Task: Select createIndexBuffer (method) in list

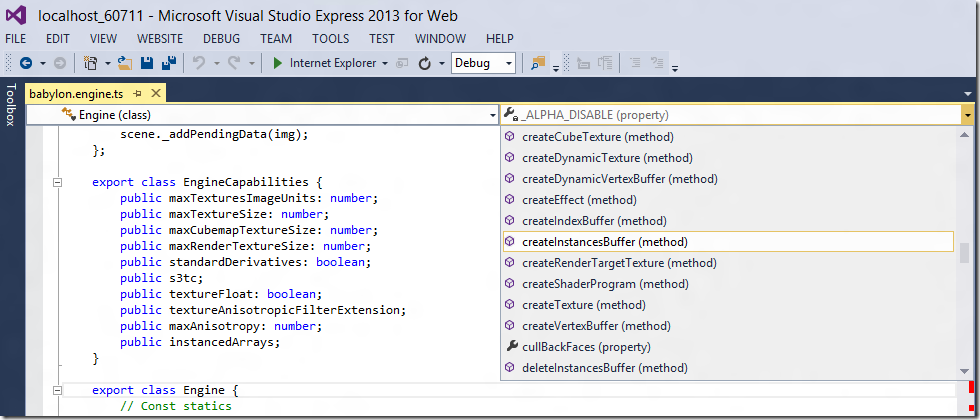Action: click(728, 221)
